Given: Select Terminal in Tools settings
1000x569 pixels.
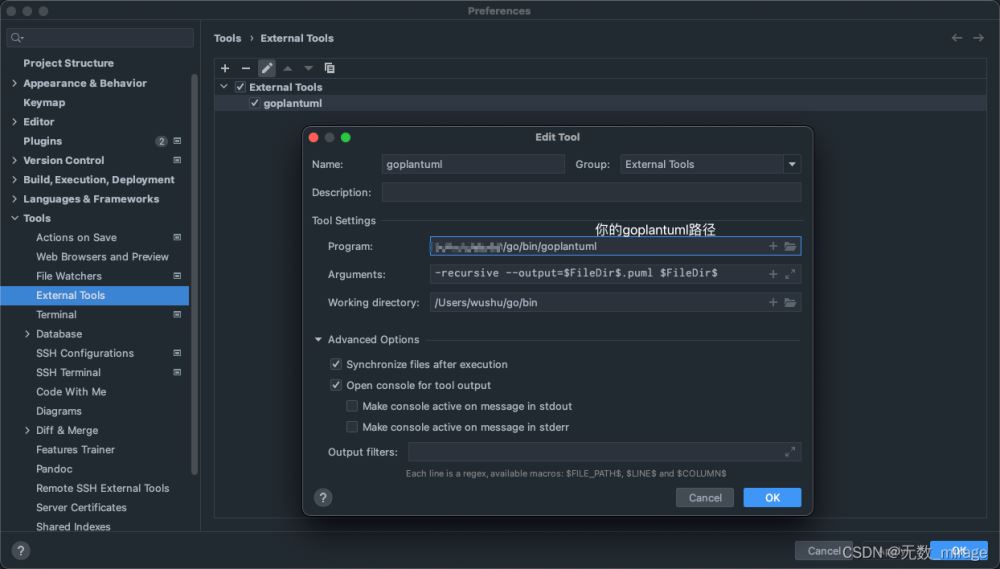Looking at the screenshot, I should [56, 314].
